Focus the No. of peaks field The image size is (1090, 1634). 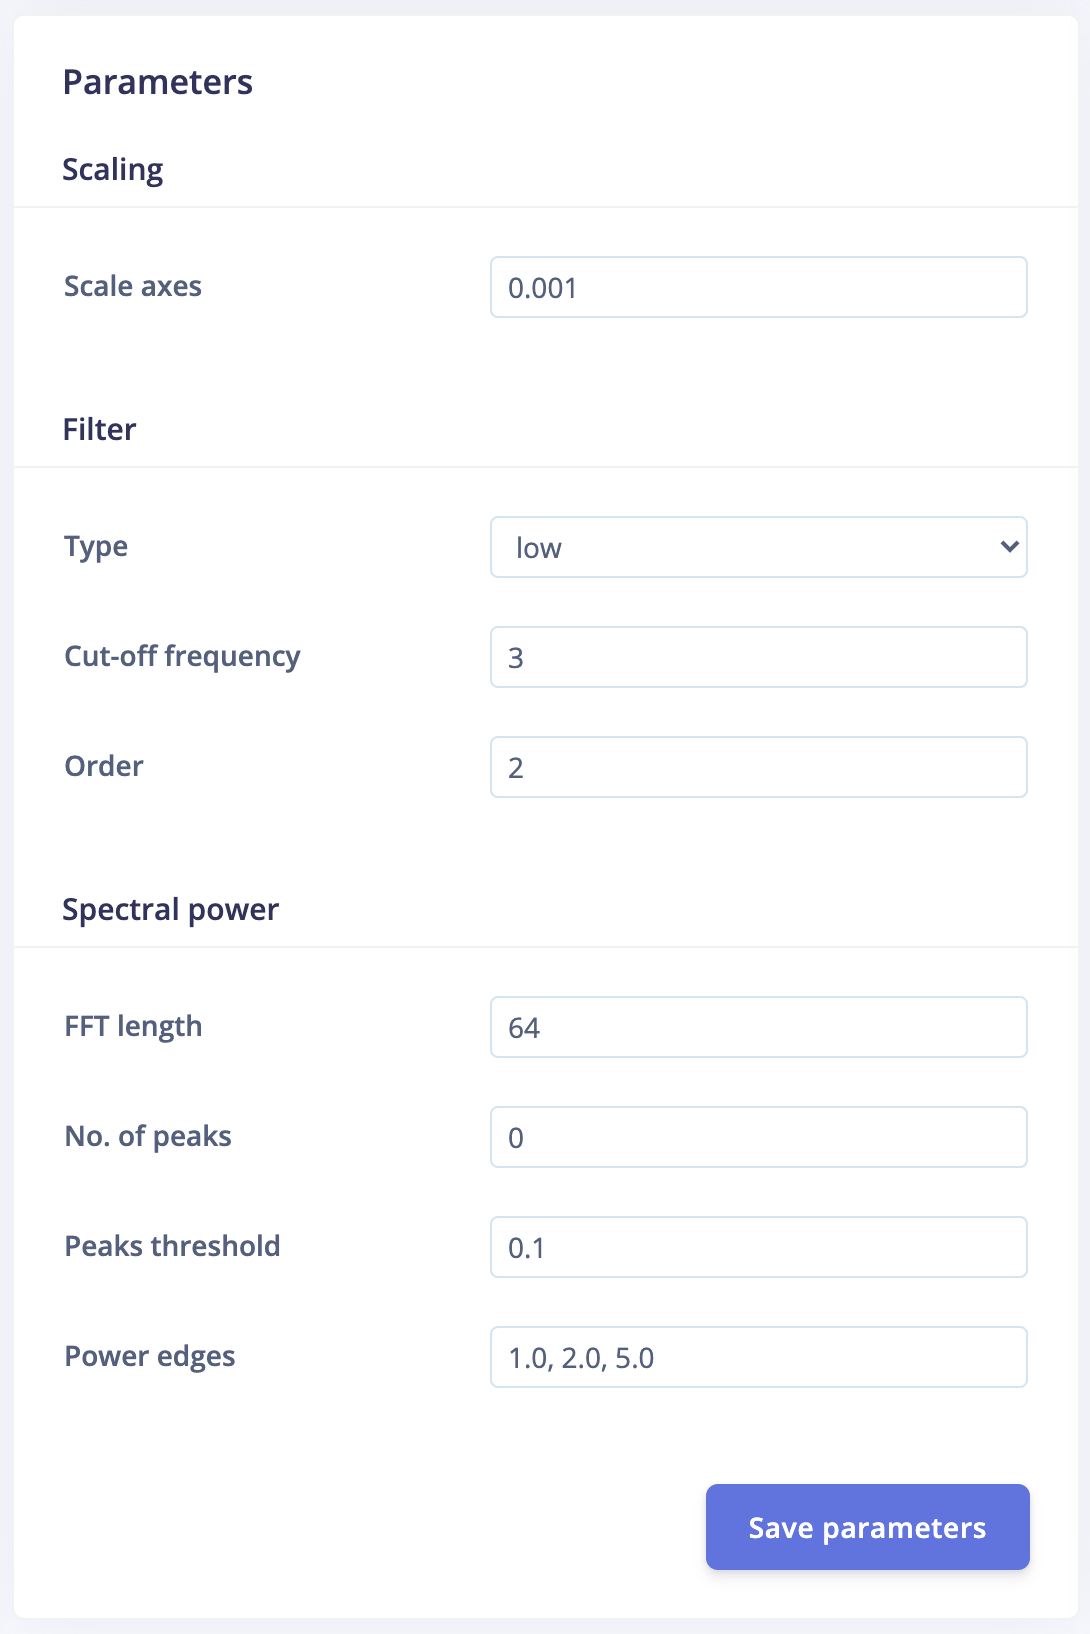click(x=758, y=1137)
